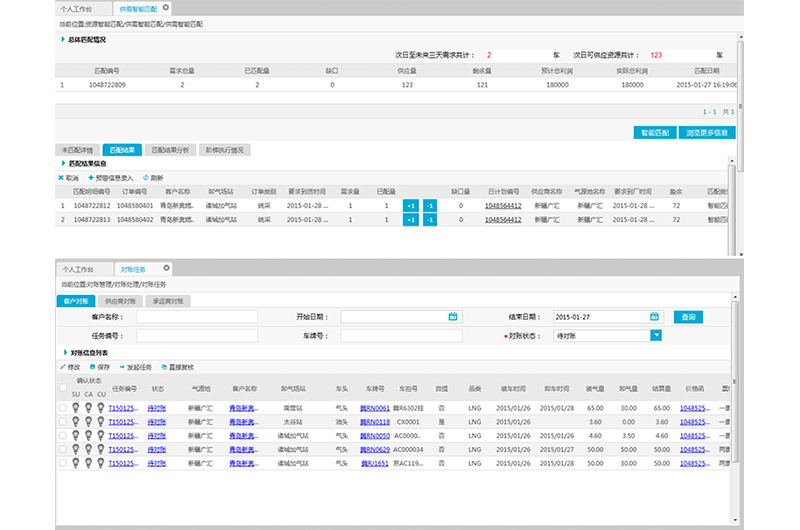Image resolution: width=800 pixels, height=530 pixels.
Task: Click the 智能匹配 button
Action: point(656,132)
